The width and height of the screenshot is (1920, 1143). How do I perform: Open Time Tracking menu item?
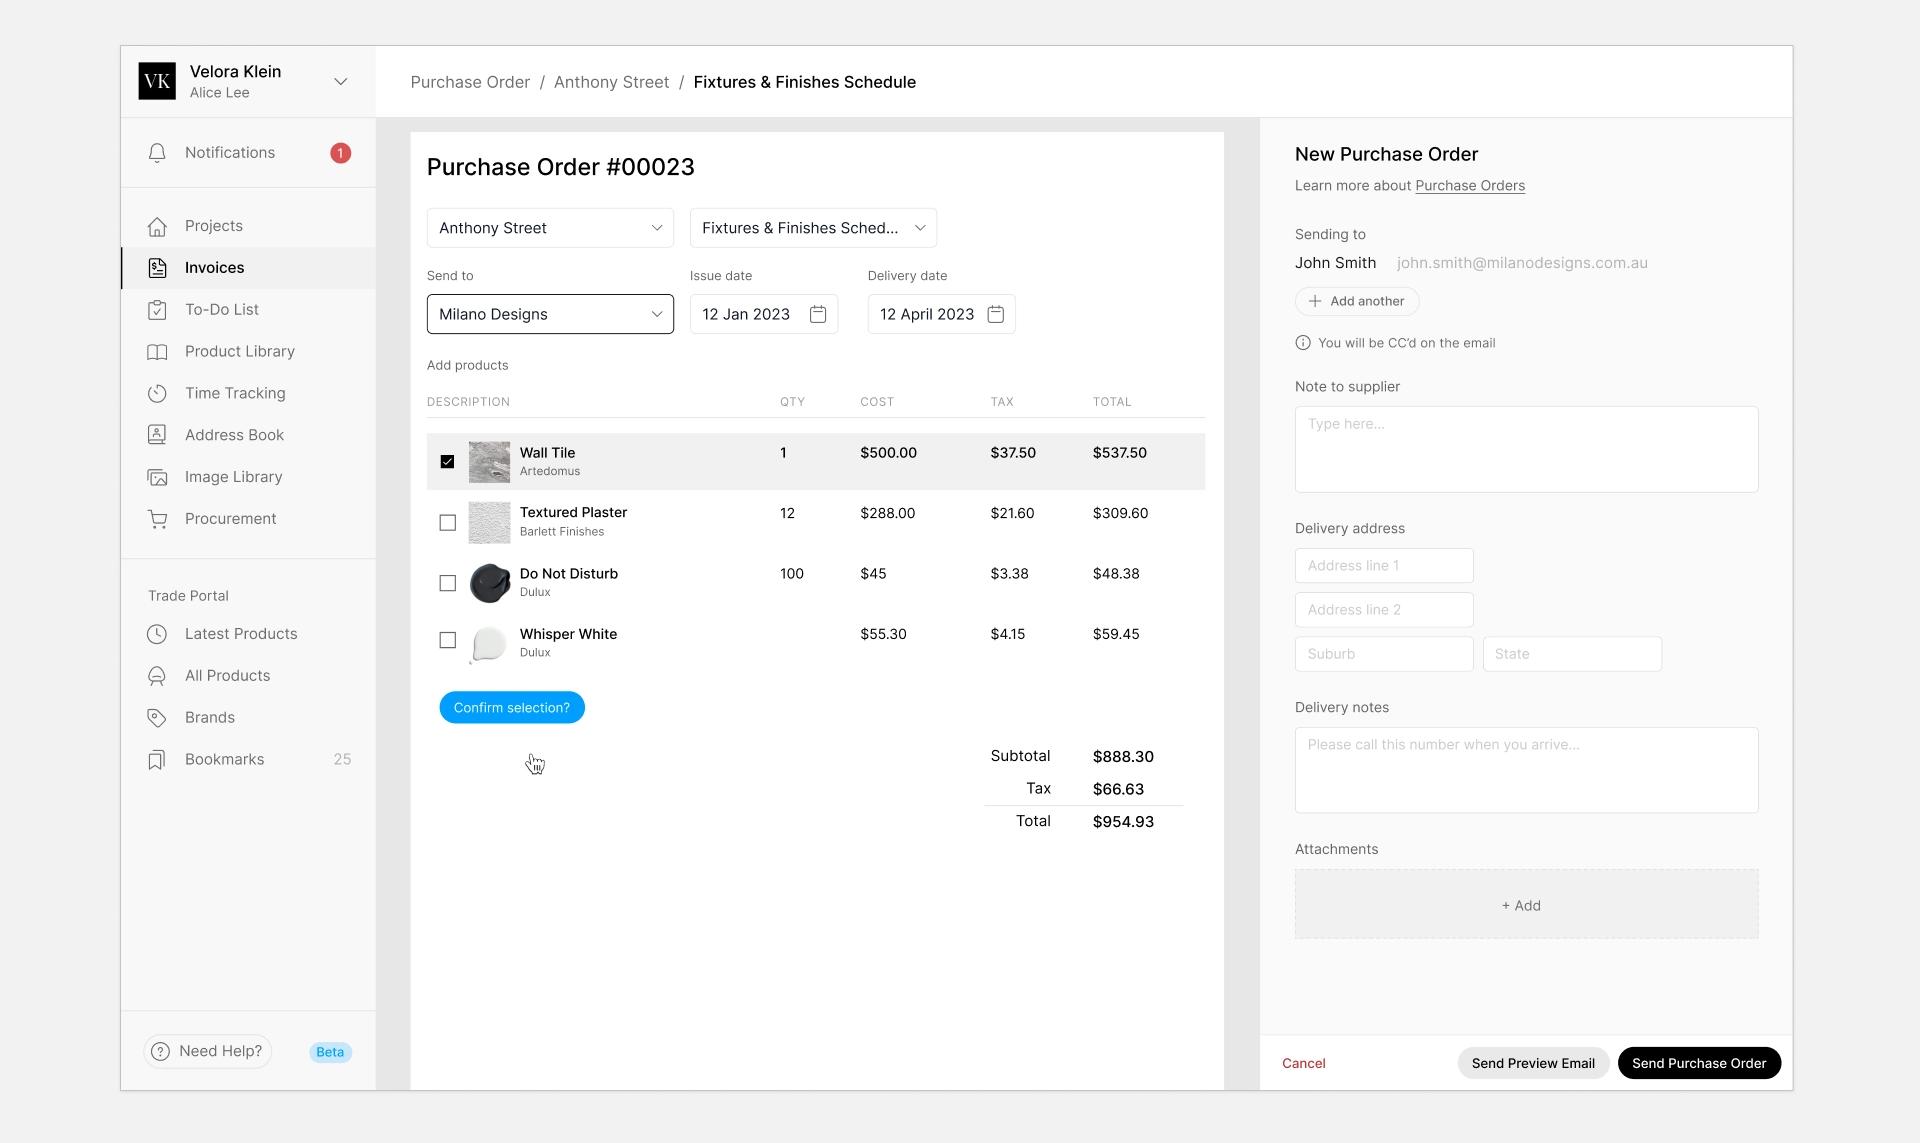pos(248,394)
